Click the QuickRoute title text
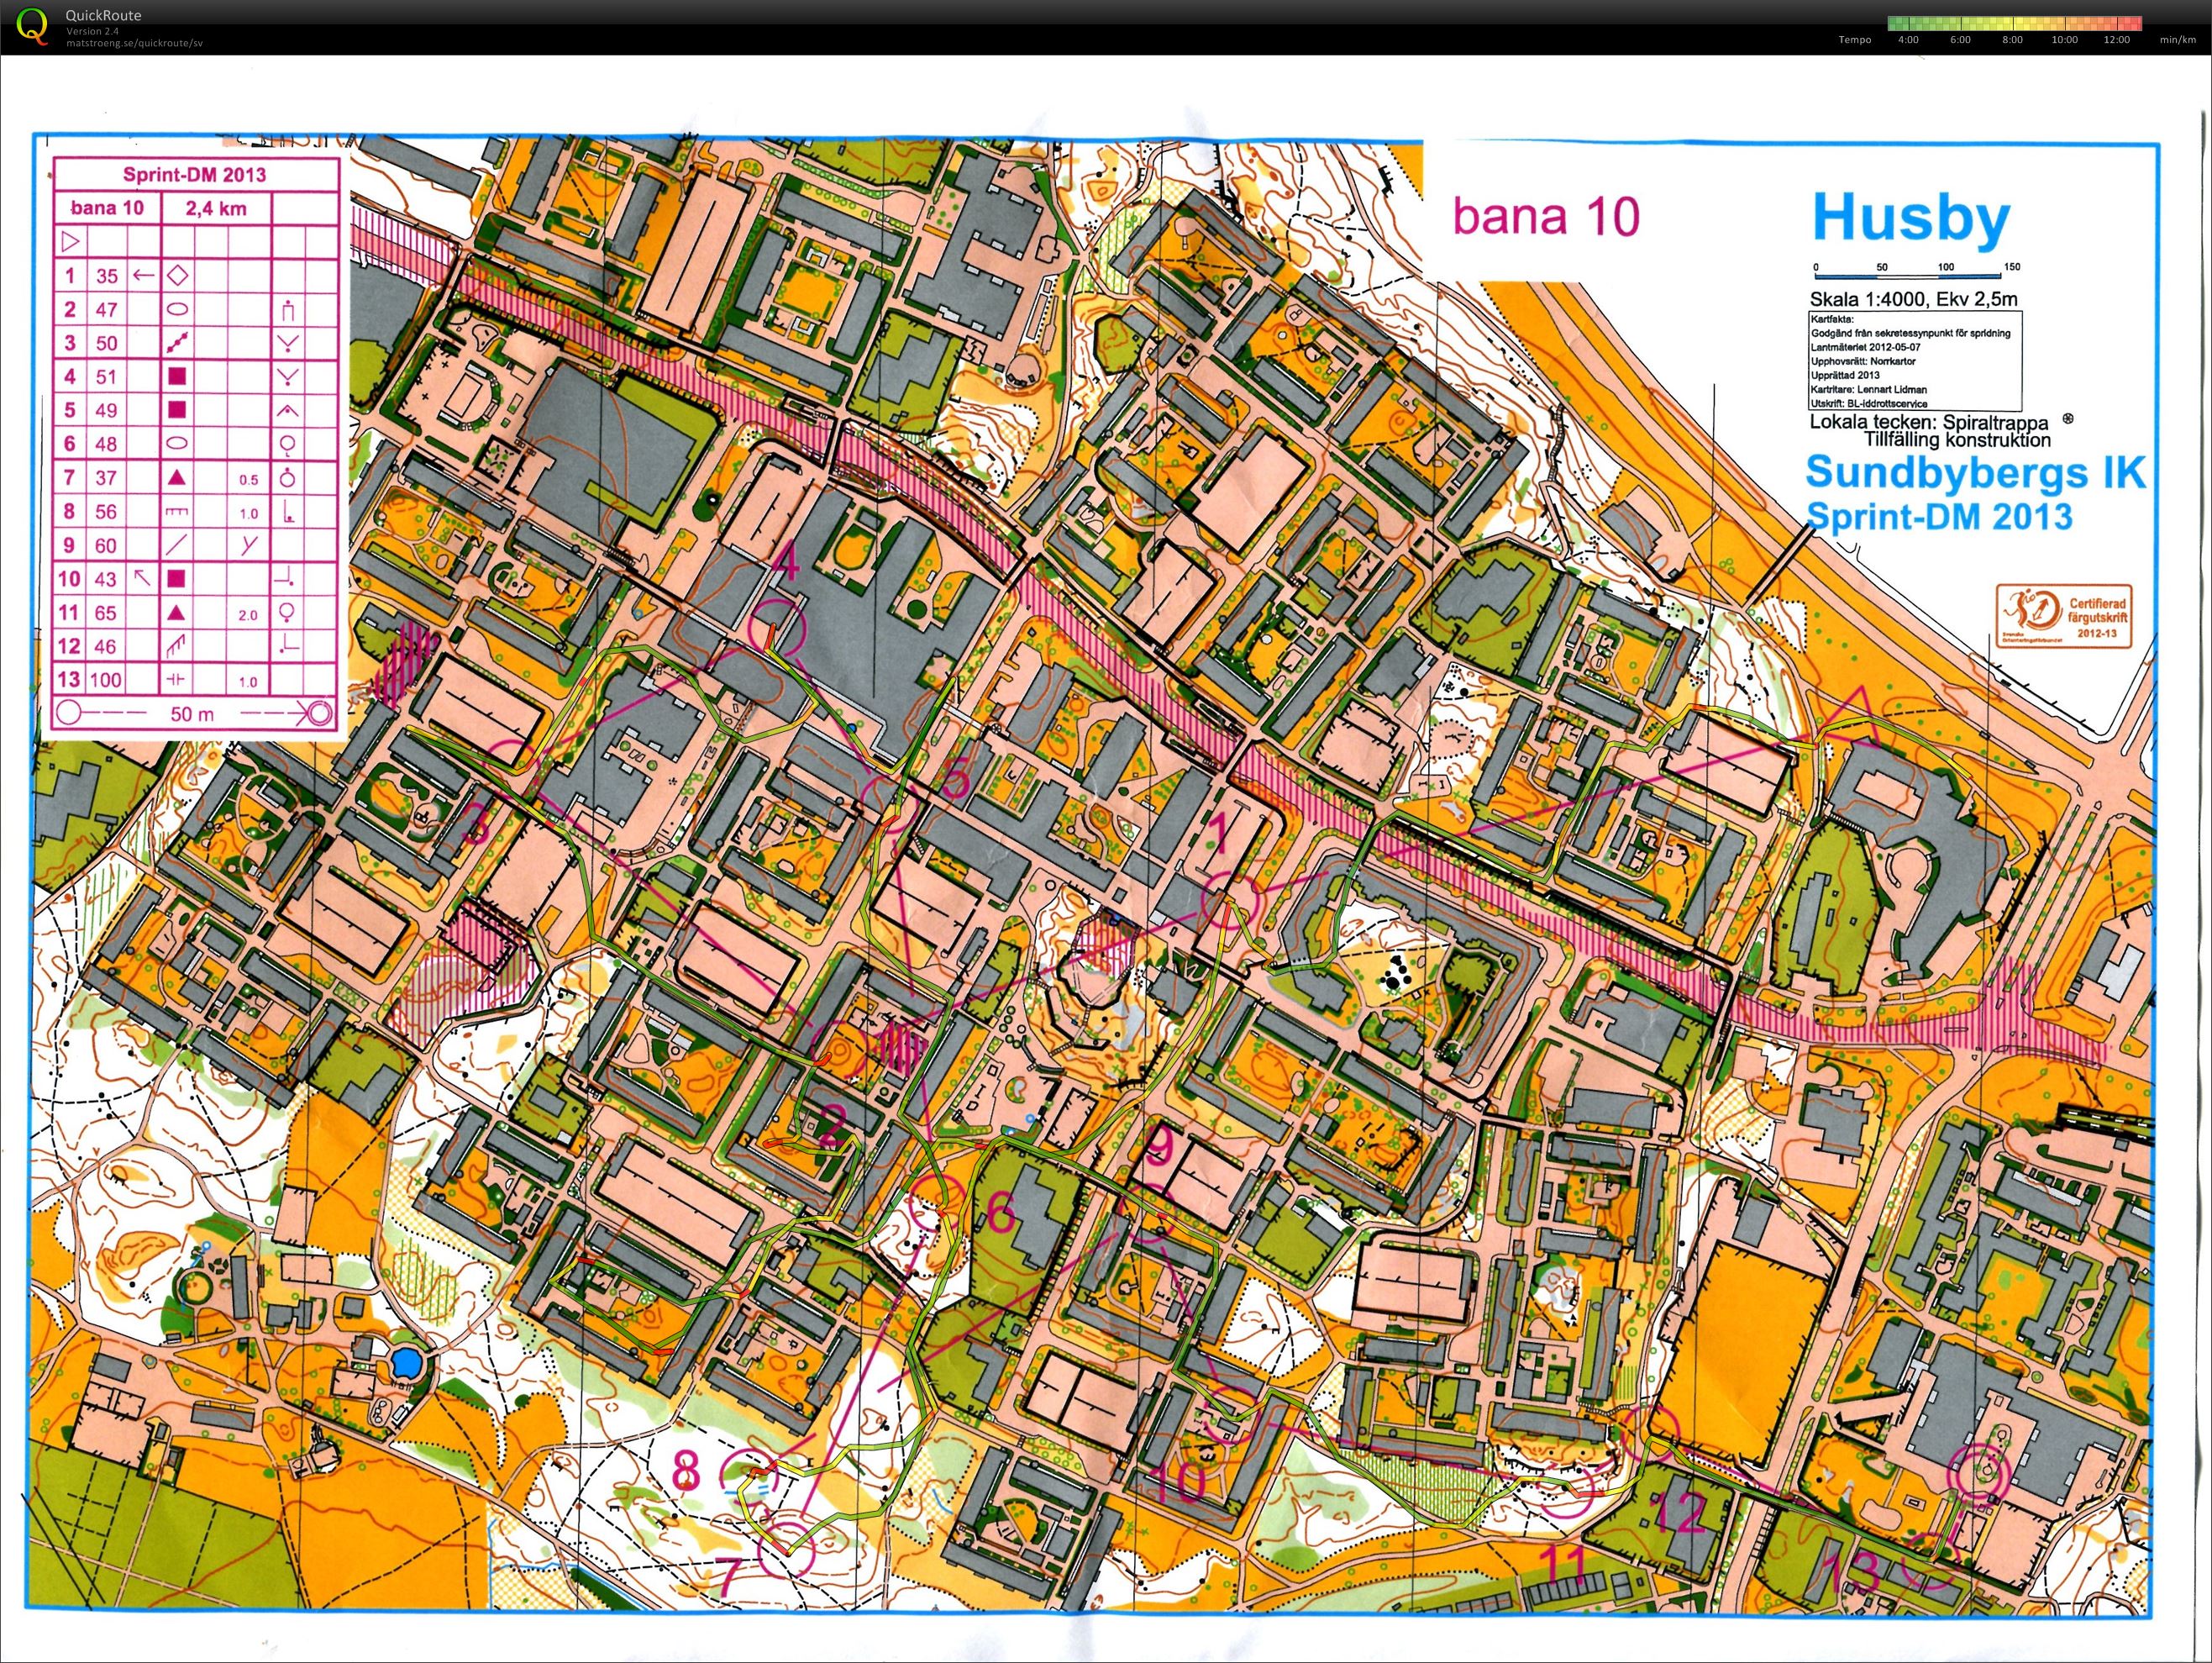The width and height of the screenshot is (2212, 1663). (103, 15)
